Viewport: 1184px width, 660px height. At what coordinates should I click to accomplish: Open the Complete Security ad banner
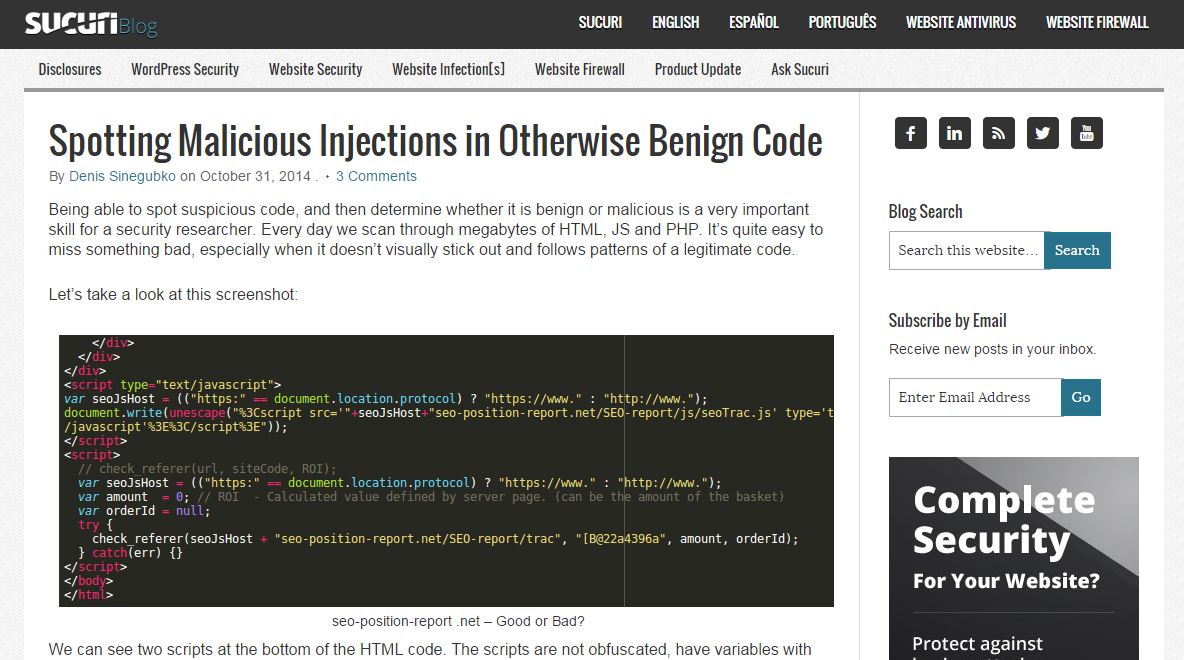tap(1013, 558)
